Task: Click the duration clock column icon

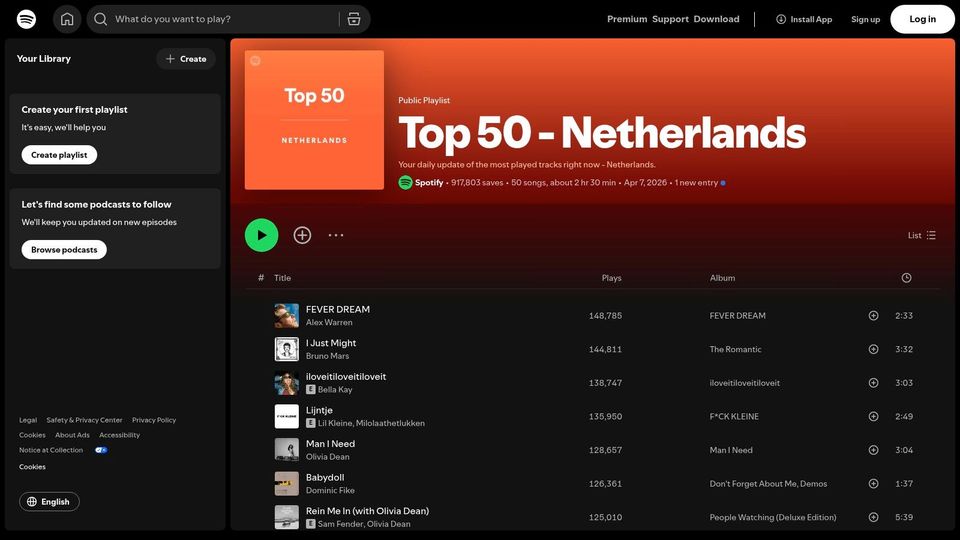Action: pos(906,278)
